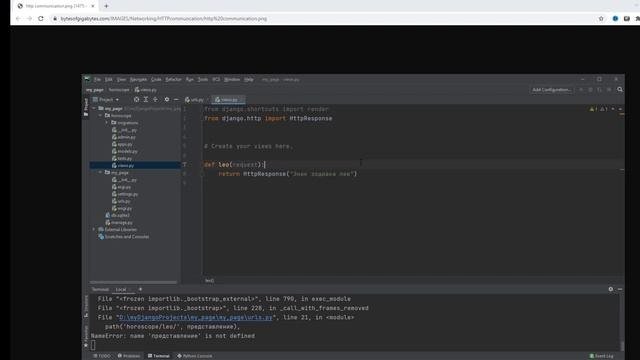Open the Refactor menu
640x360 pixels.
(x=173, y=80)
